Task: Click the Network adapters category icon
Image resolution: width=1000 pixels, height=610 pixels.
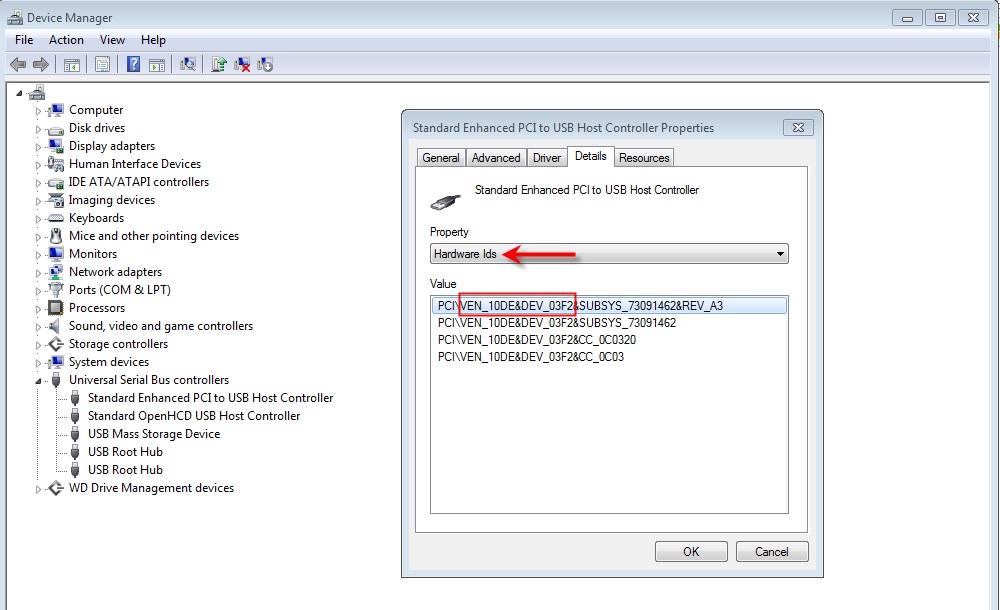Action: (x=56, y=272)
